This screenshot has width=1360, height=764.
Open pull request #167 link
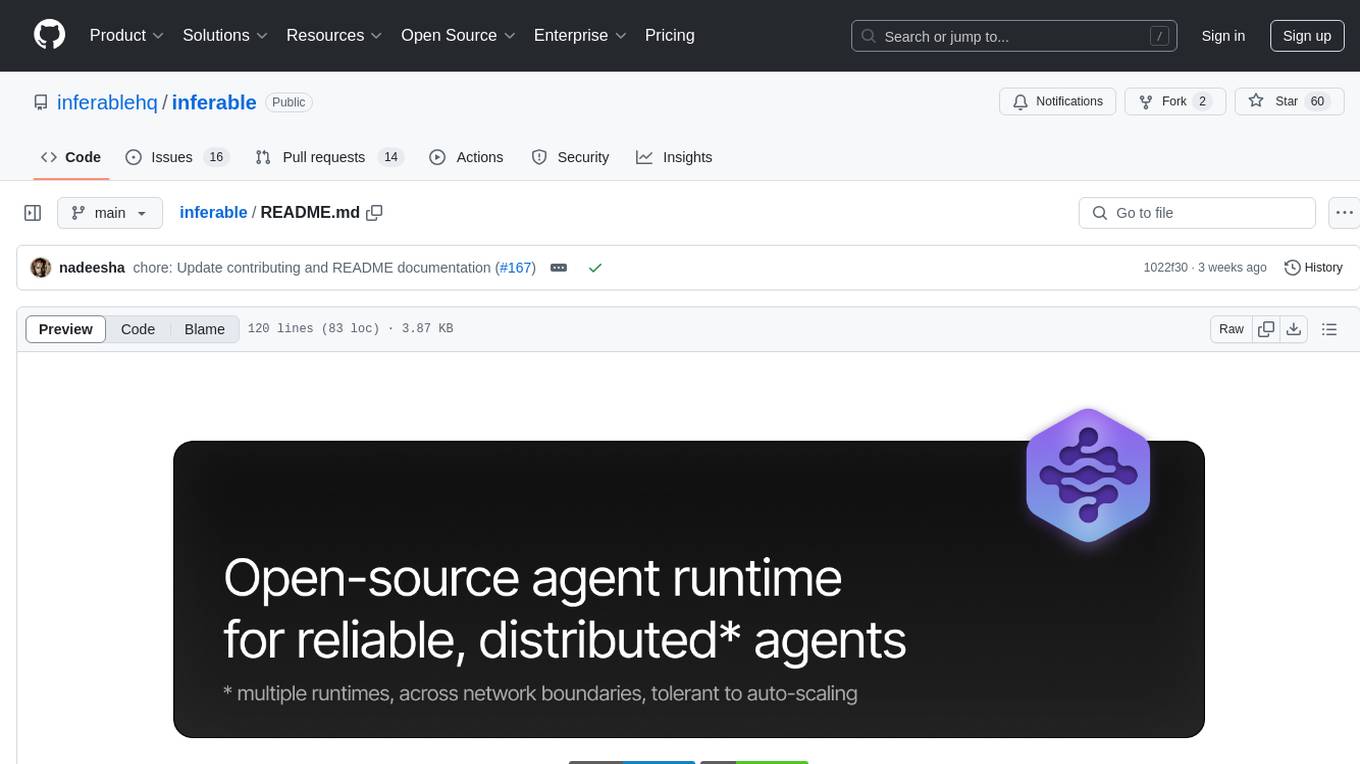click(x=516, y=268)
